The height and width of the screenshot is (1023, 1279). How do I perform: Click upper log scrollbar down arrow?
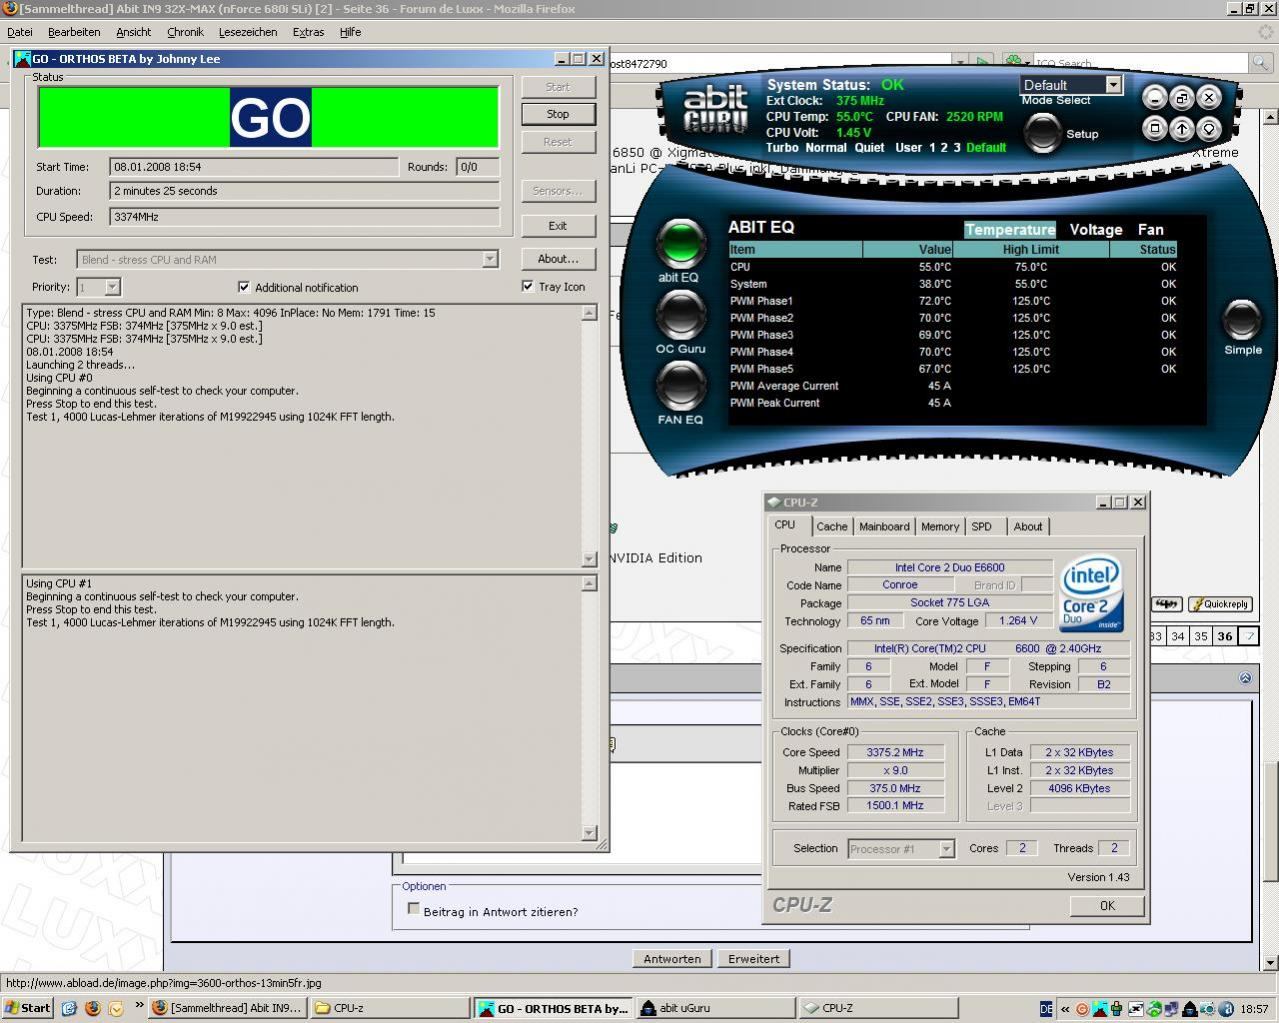pyautogui.click(x=589, y=558)
